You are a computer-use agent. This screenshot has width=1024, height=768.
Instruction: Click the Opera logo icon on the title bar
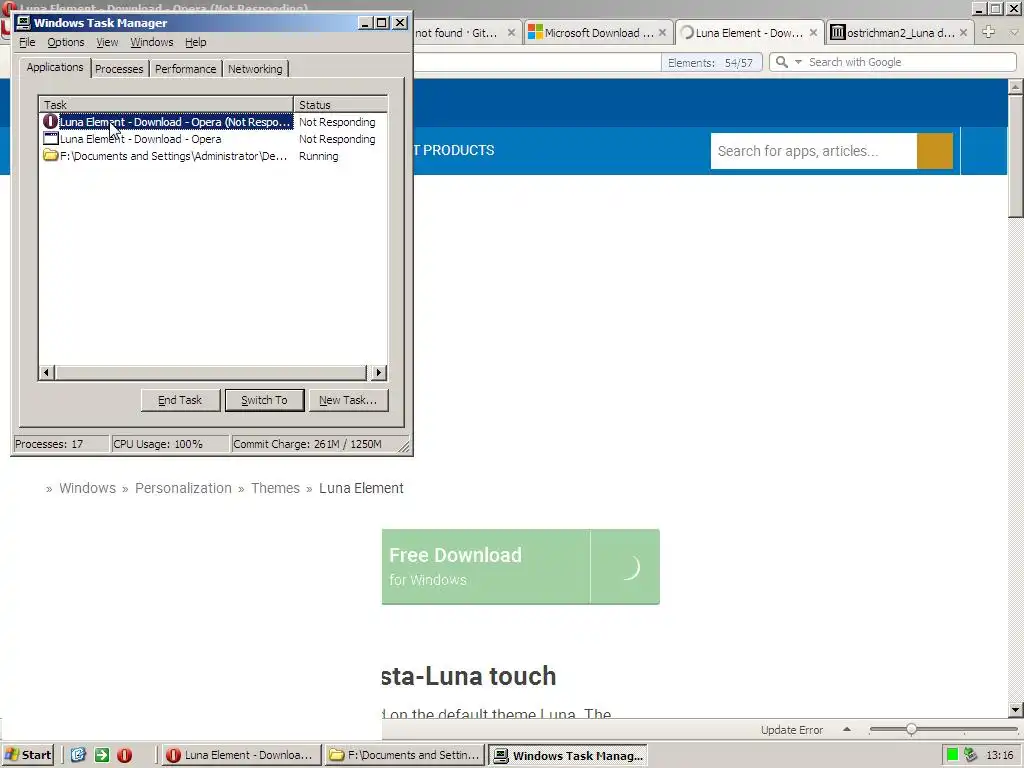click(8, 8)
